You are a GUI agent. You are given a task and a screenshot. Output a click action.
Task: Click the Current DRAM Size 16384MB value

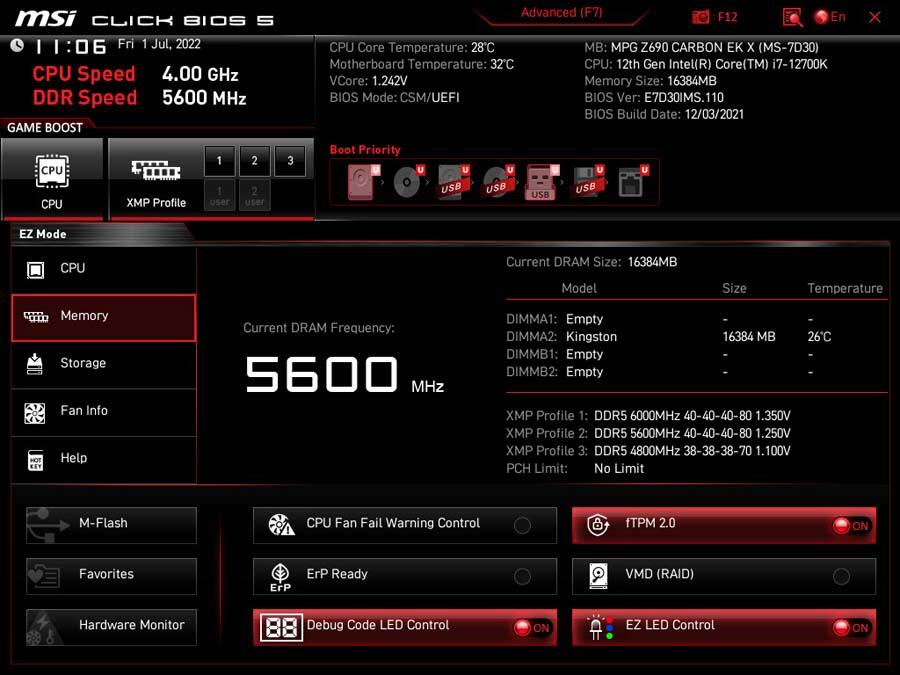[x=652, y=262]
